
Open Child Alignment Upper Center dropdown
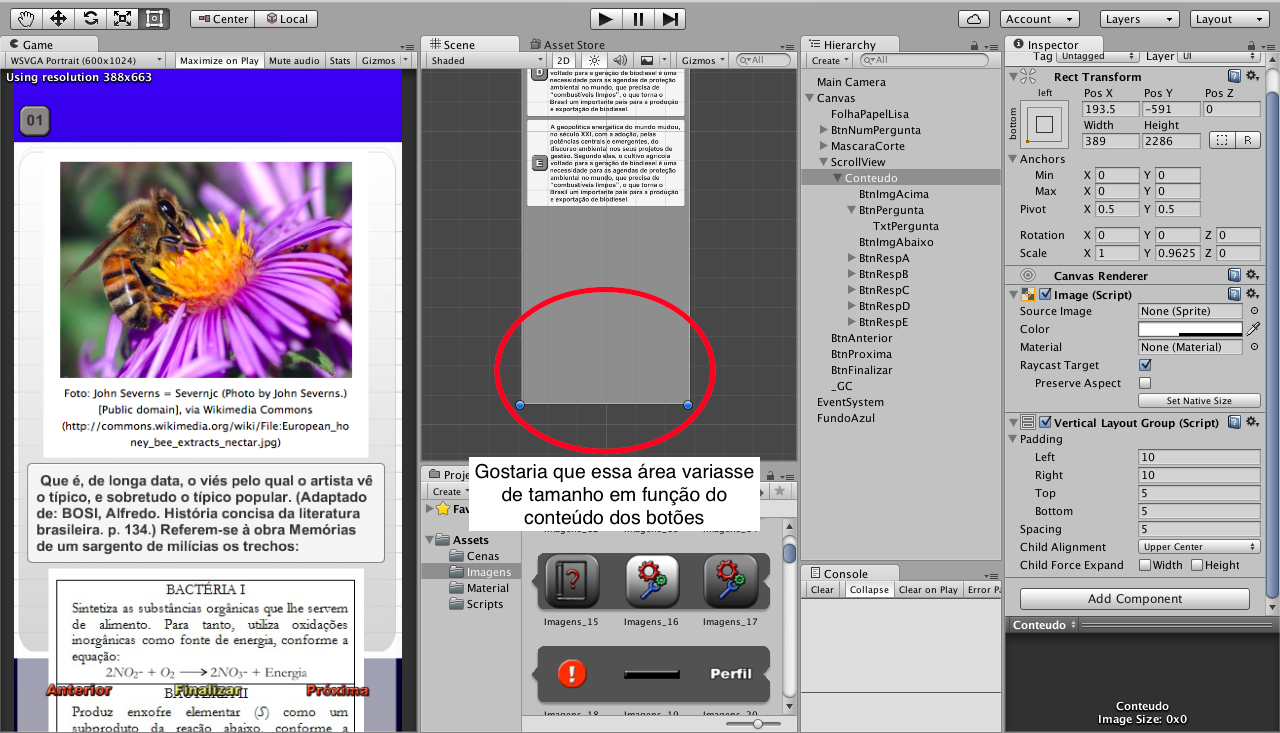pos(1199,547)
